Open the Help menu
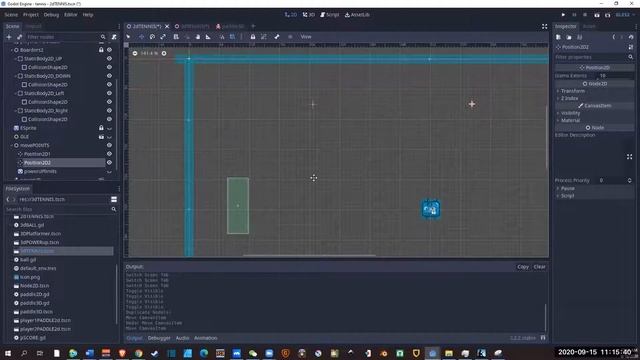Image resolution: width=640 pixels, height=360 pixels. point(88,15)
